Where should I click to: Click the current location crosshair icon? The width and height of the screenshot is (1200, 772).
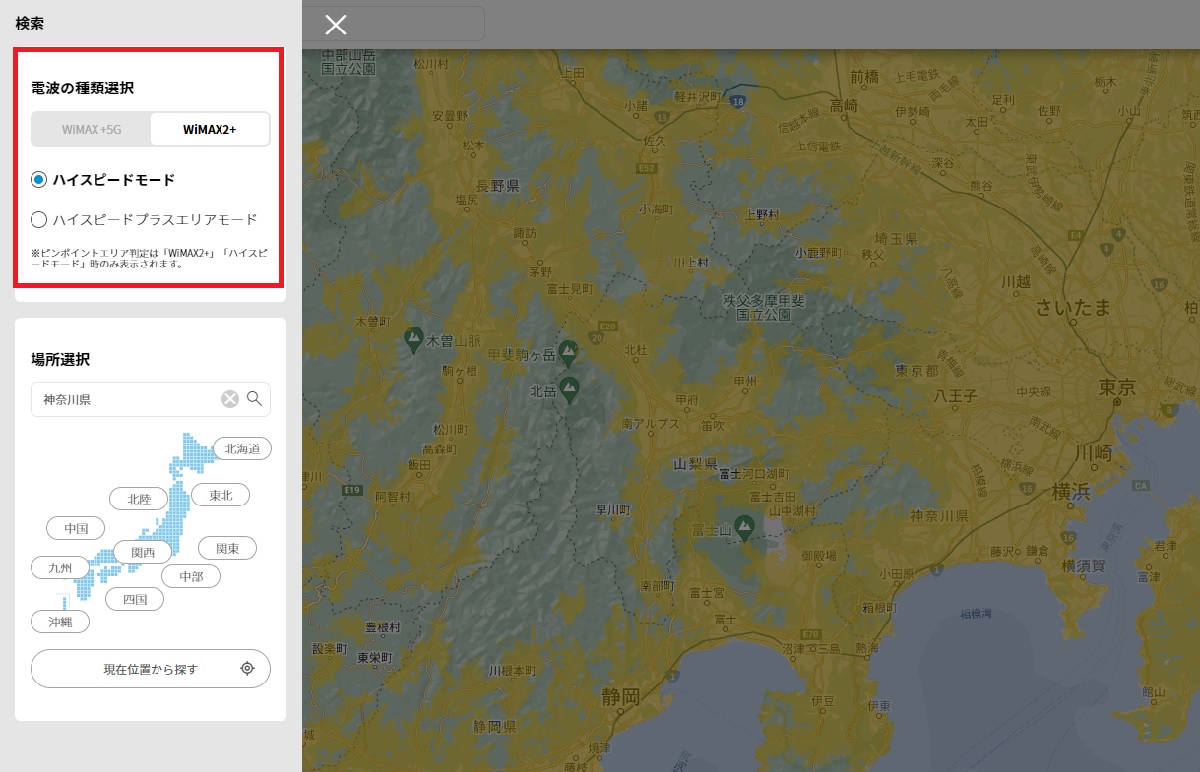tap(248, 669)
